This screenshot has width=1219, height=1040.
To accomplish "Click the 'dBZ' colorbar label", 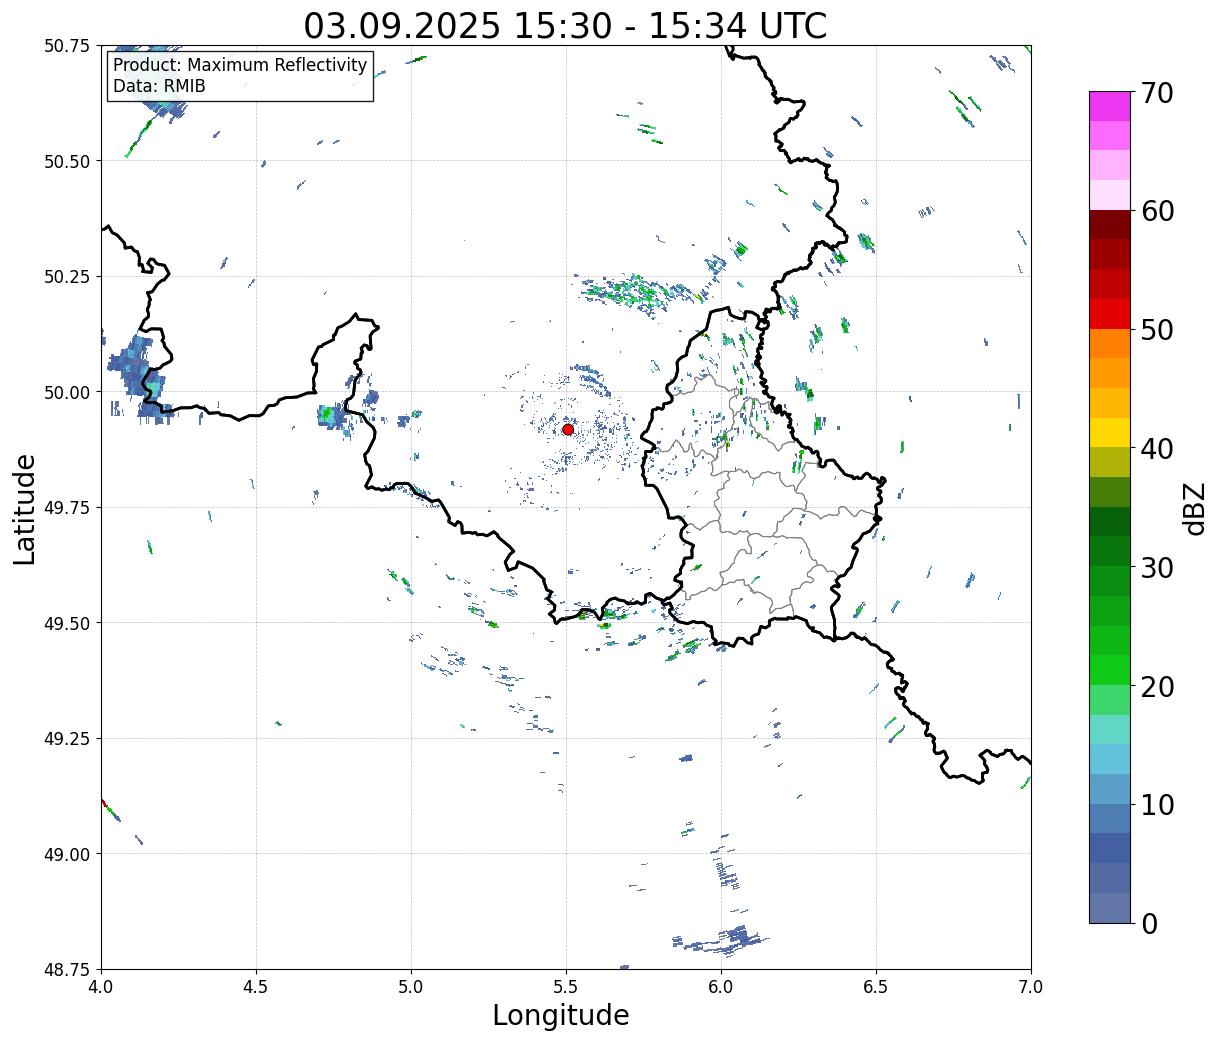I will (x=1194, y=507).
